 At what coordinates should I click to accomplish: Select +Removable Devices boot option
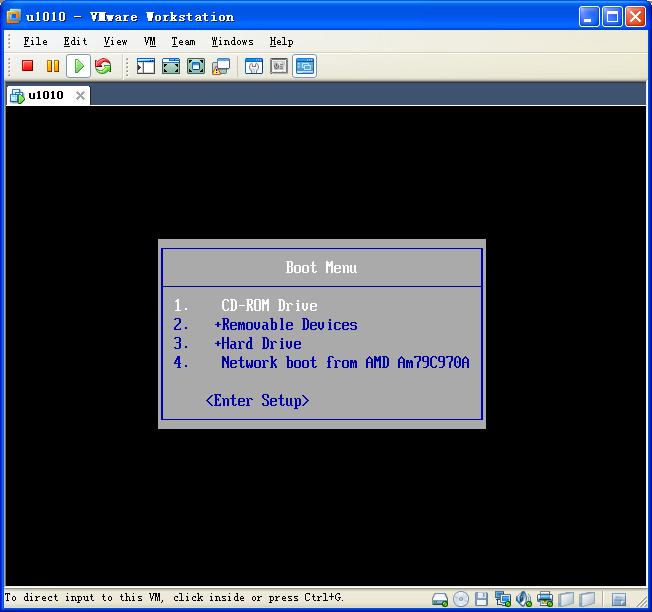point(286,325)
